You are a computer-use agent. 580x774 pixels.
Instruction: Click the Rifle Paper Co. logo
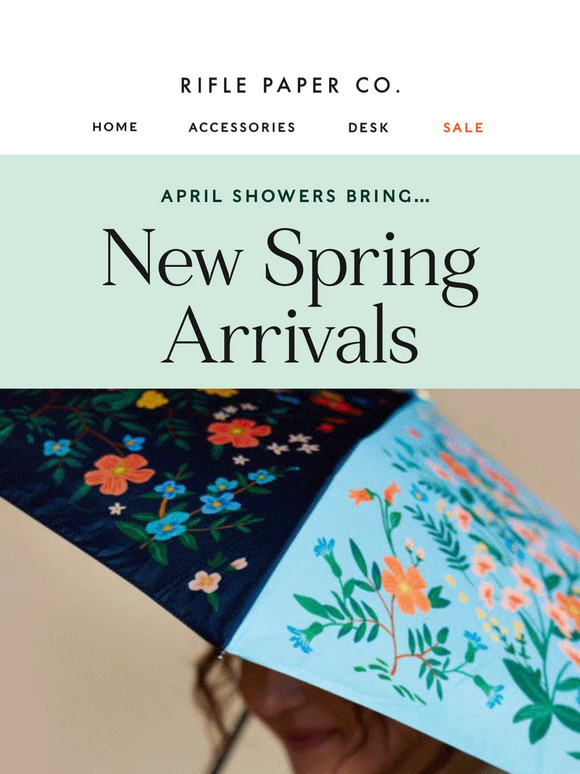(290, 85)
